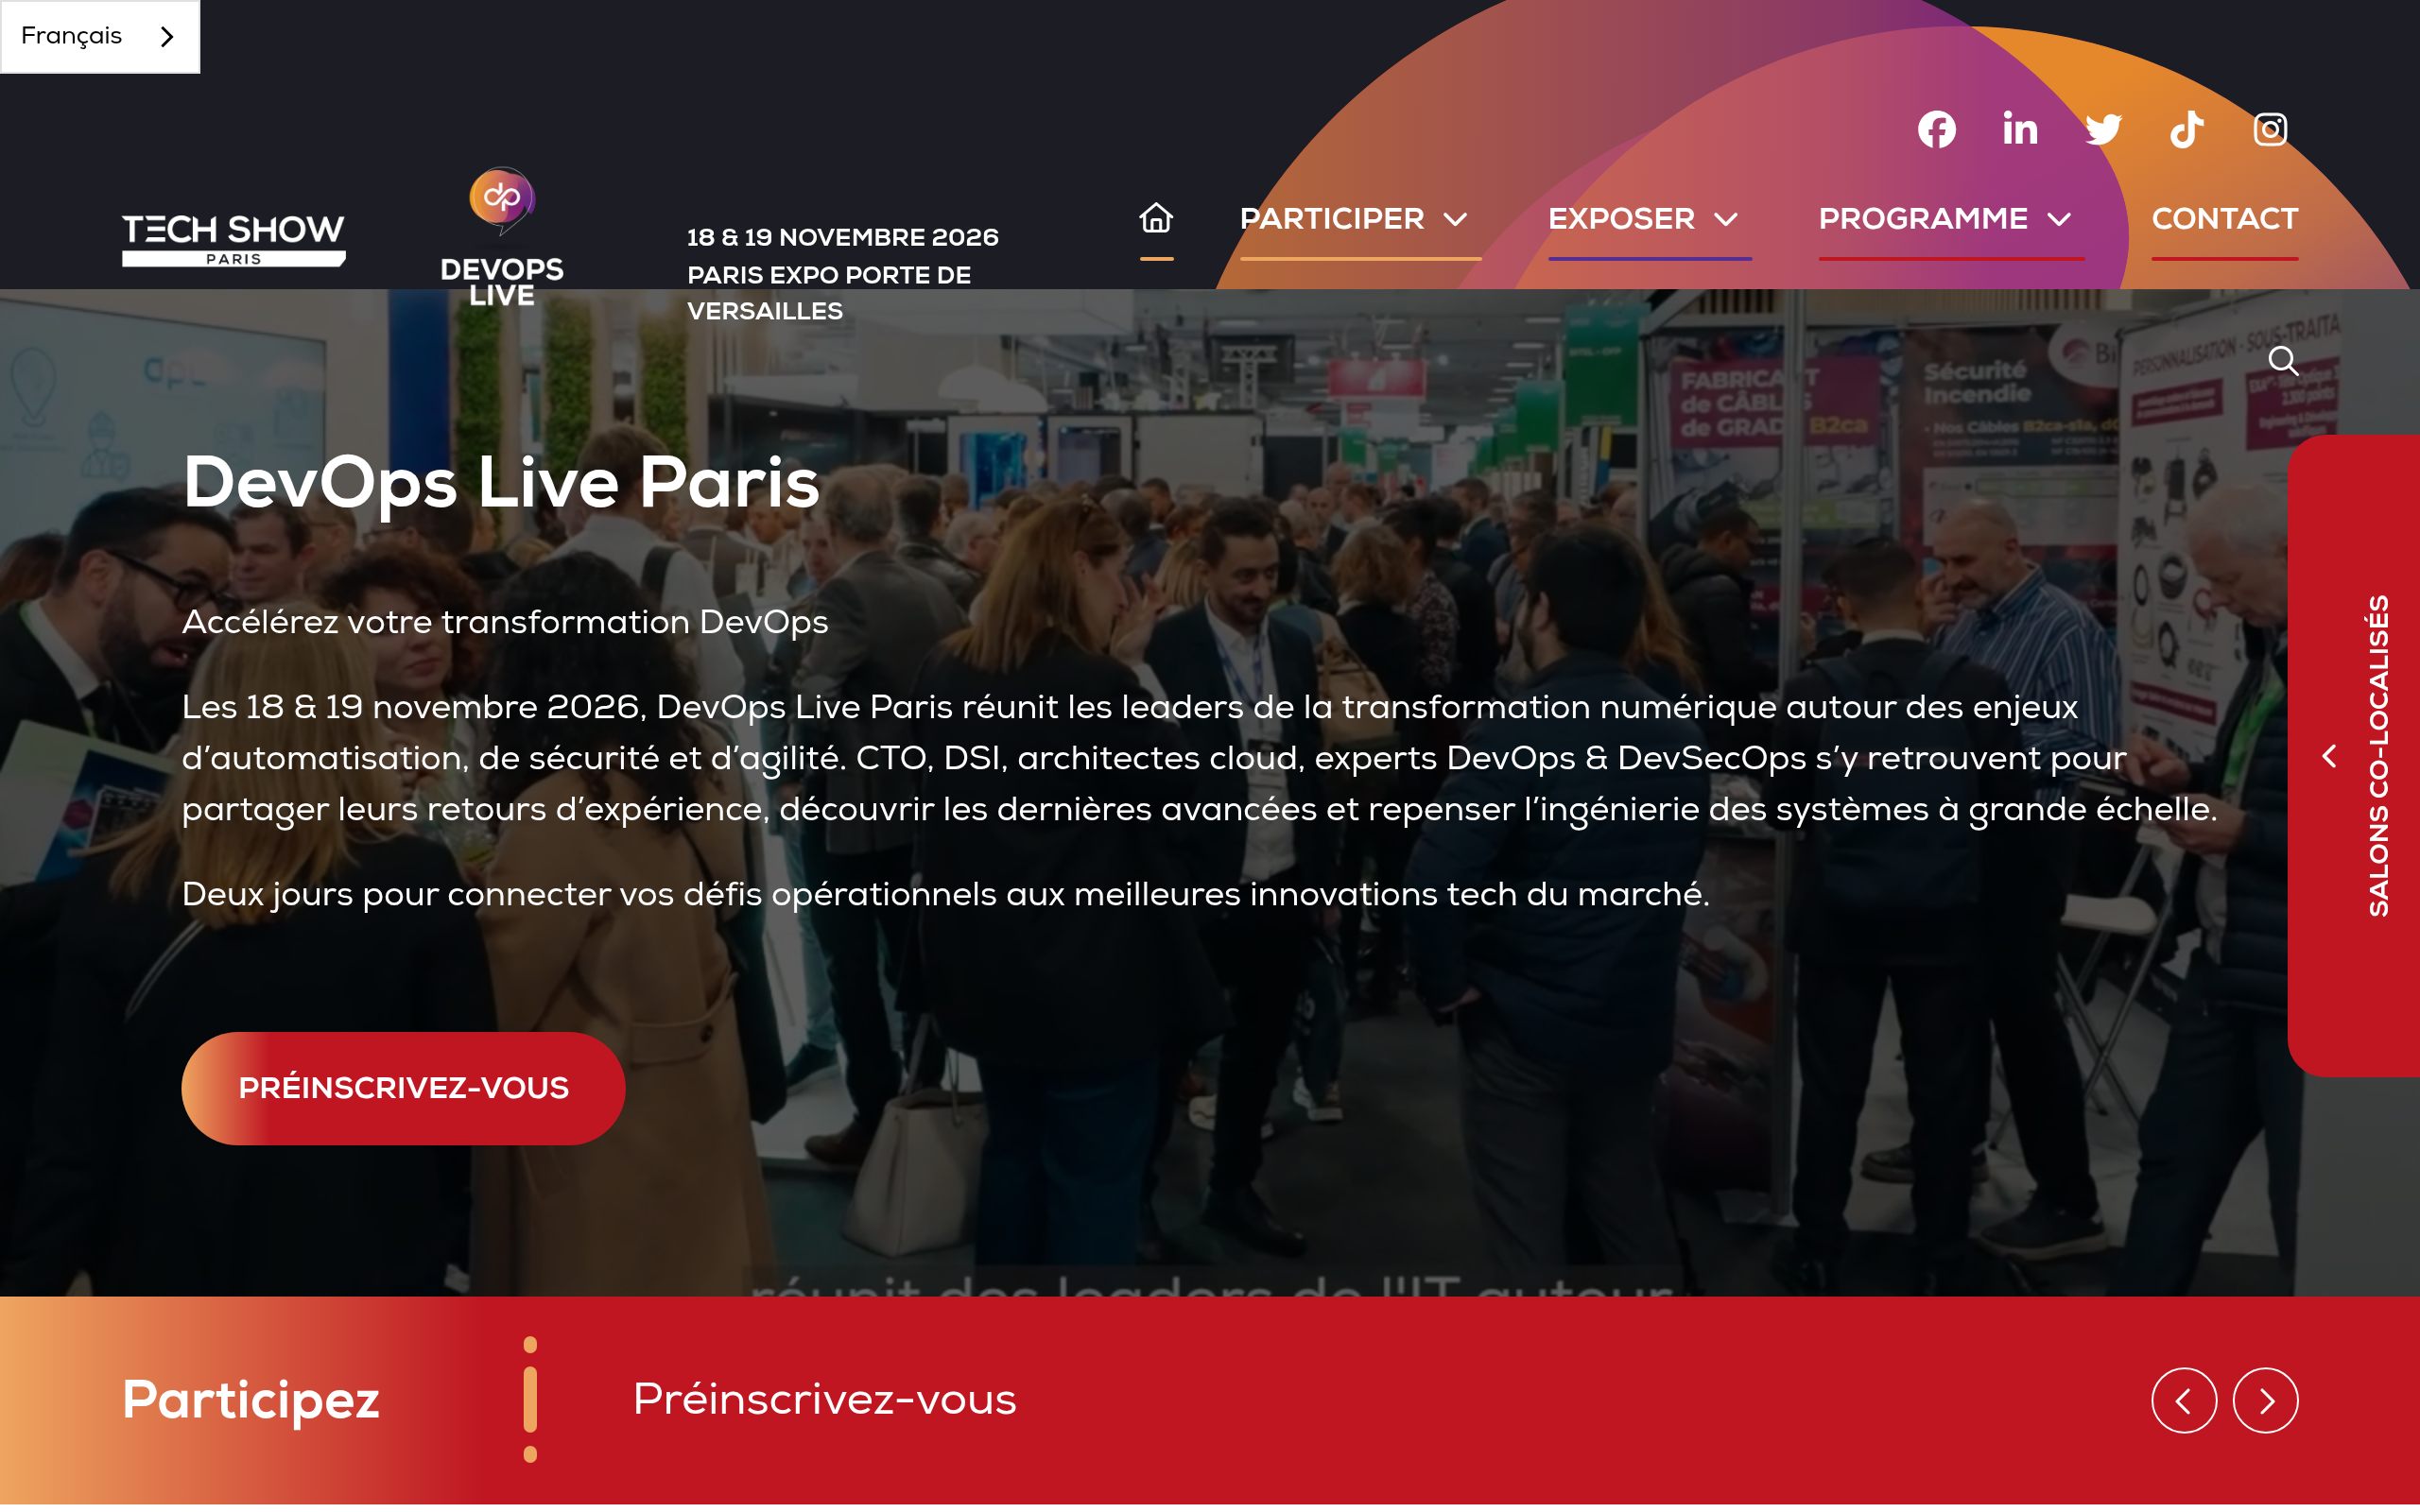Go to the home page icon
Viewport: 2420px width, 1512px height.
[x=1156, y=218]
